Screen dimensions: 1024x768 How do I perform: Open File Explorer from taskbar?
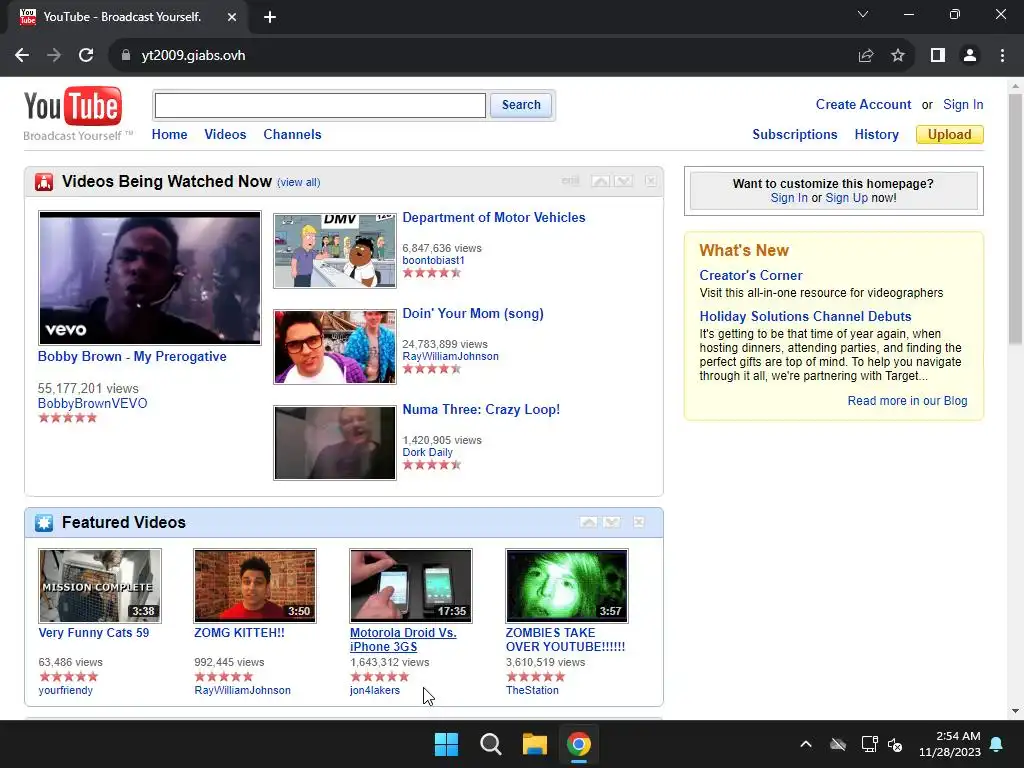point(534,744)
